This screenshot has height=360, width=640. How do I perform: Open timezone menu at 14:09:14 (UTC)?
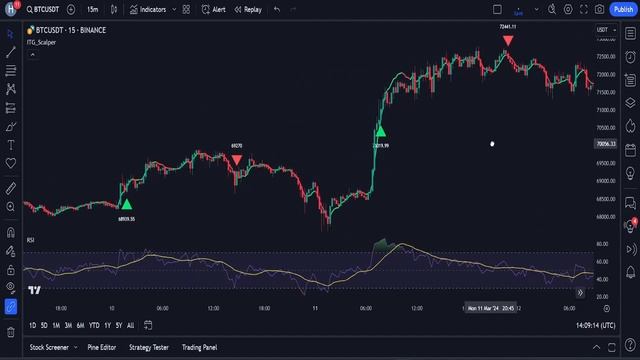coord(596,325)
